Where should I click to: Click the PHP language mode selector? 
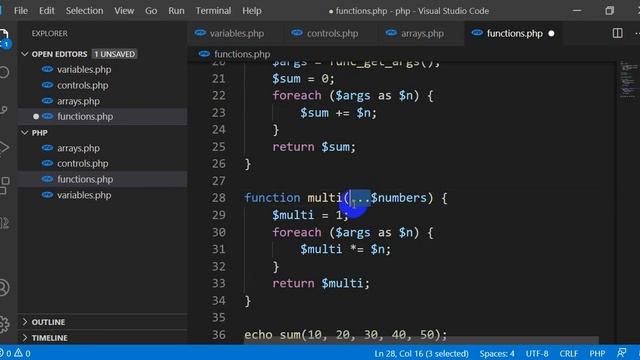point(597,353)
